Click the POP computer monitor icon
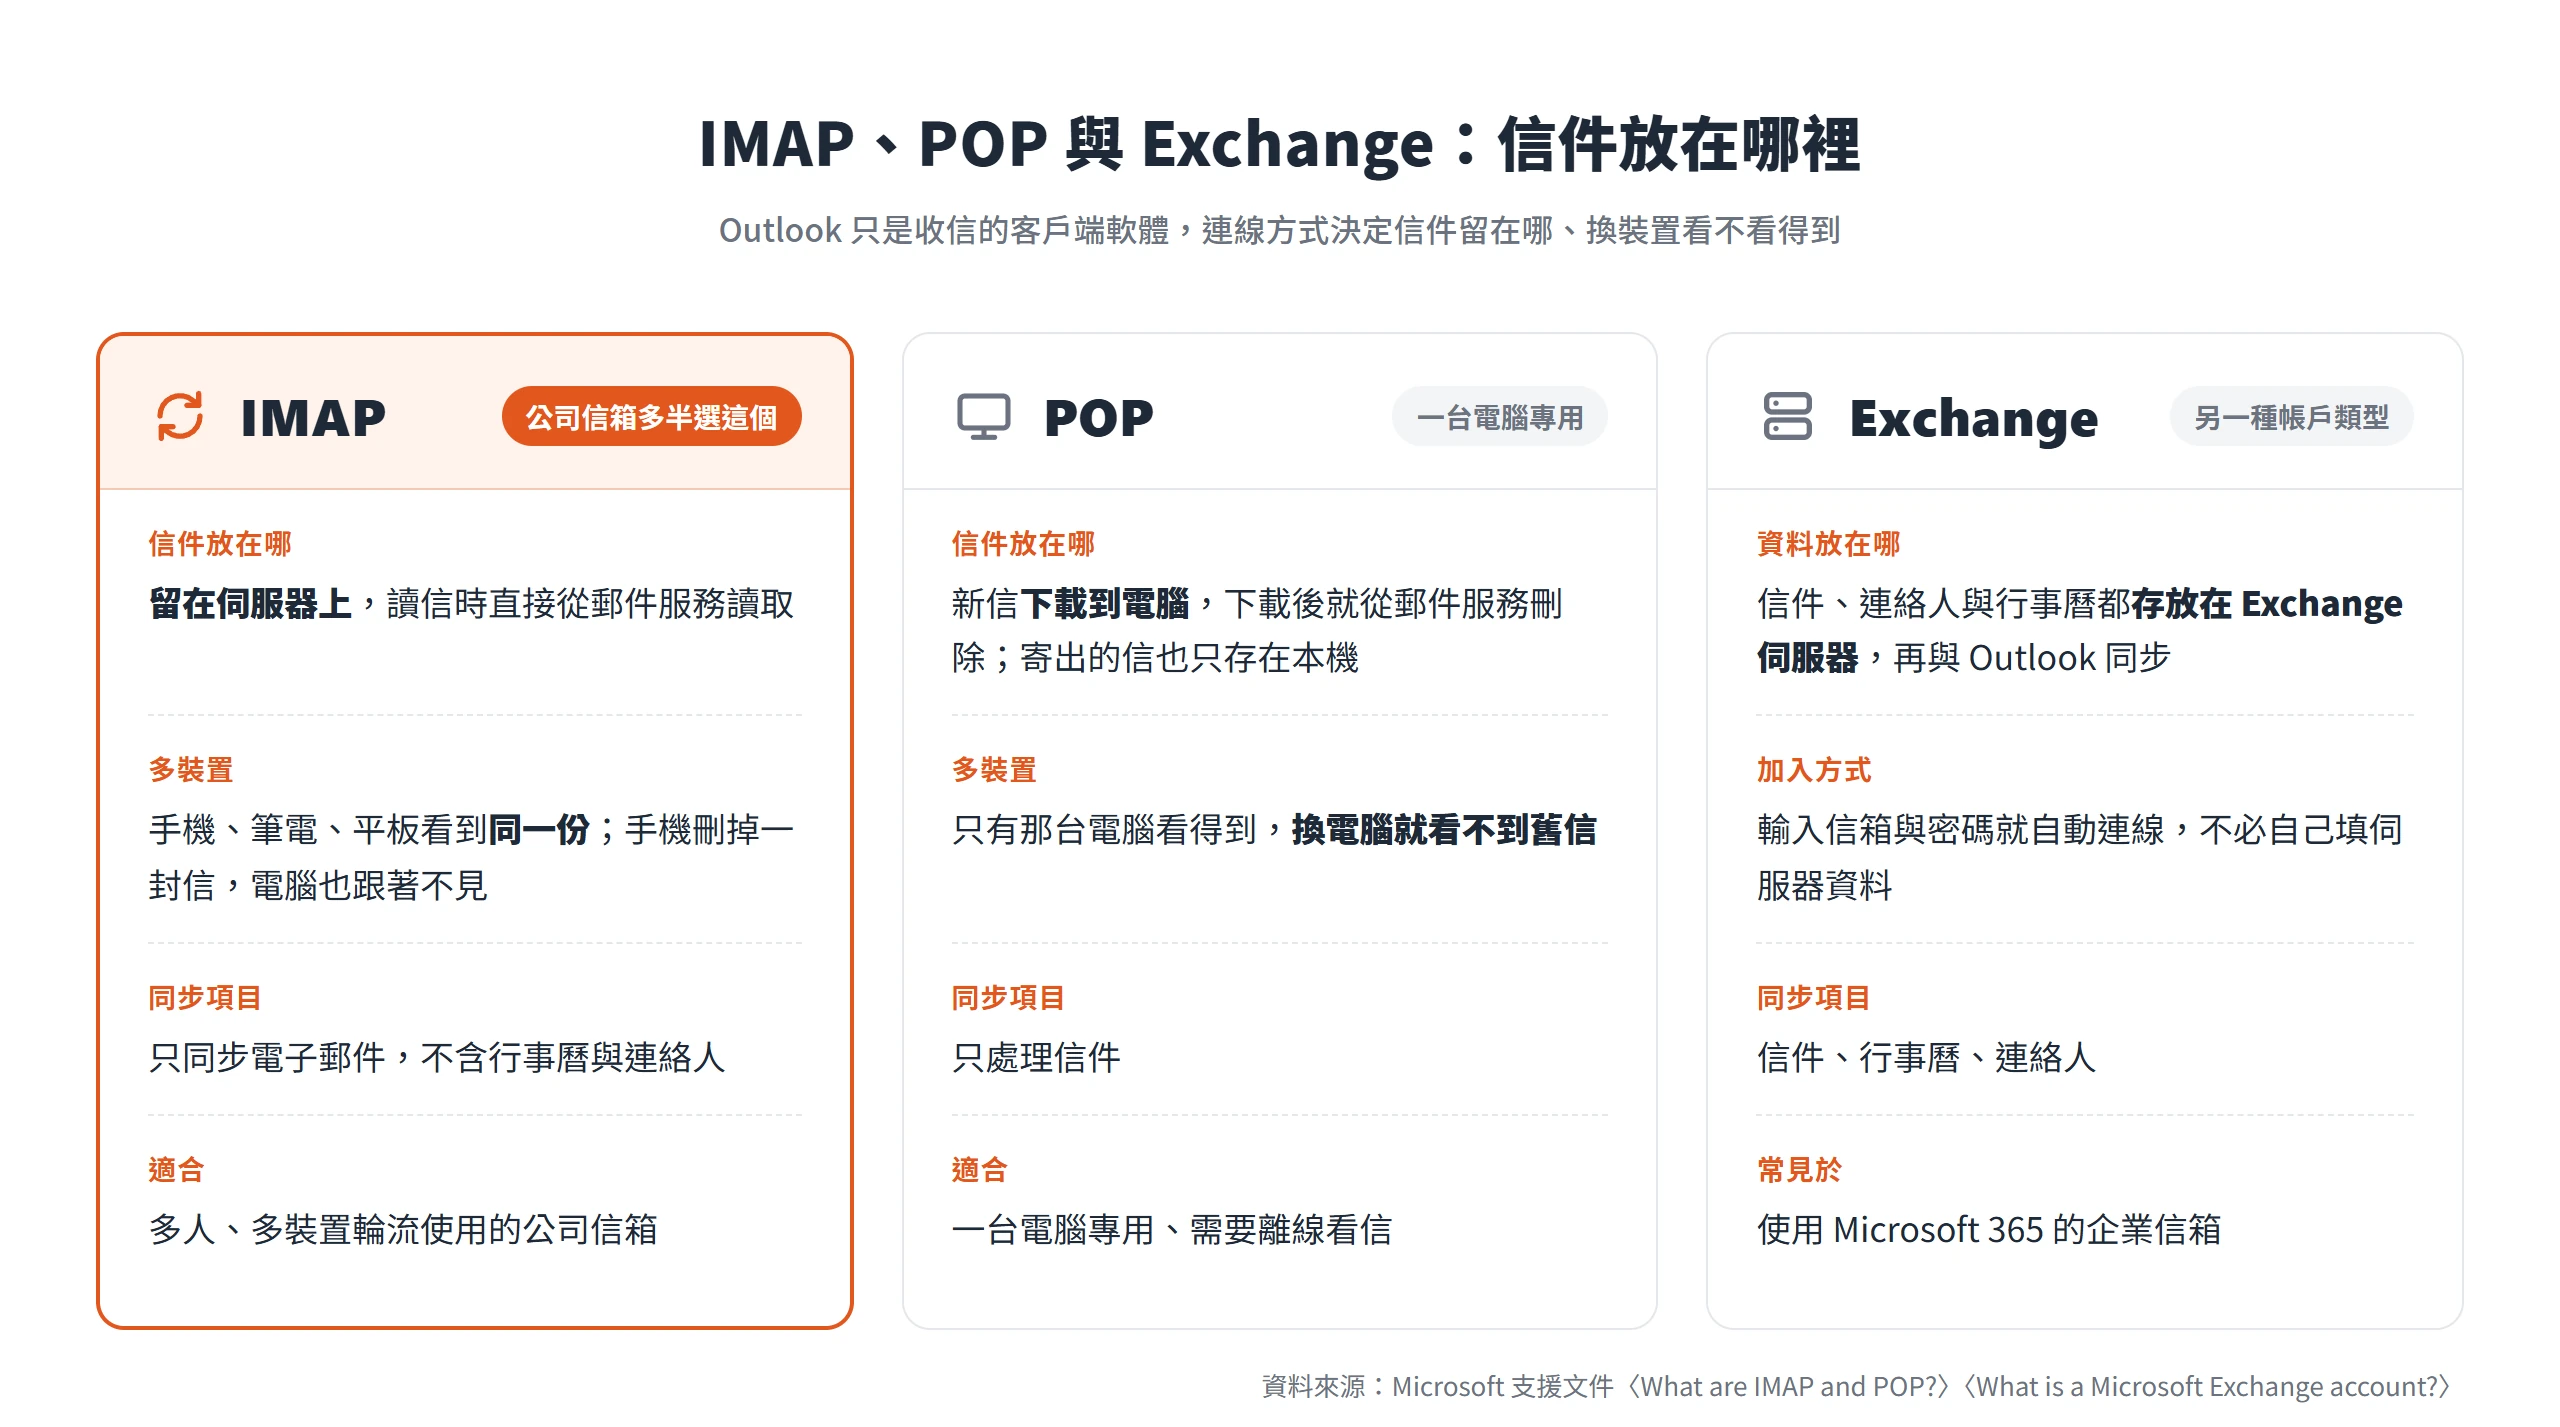 tap(983, 416)
